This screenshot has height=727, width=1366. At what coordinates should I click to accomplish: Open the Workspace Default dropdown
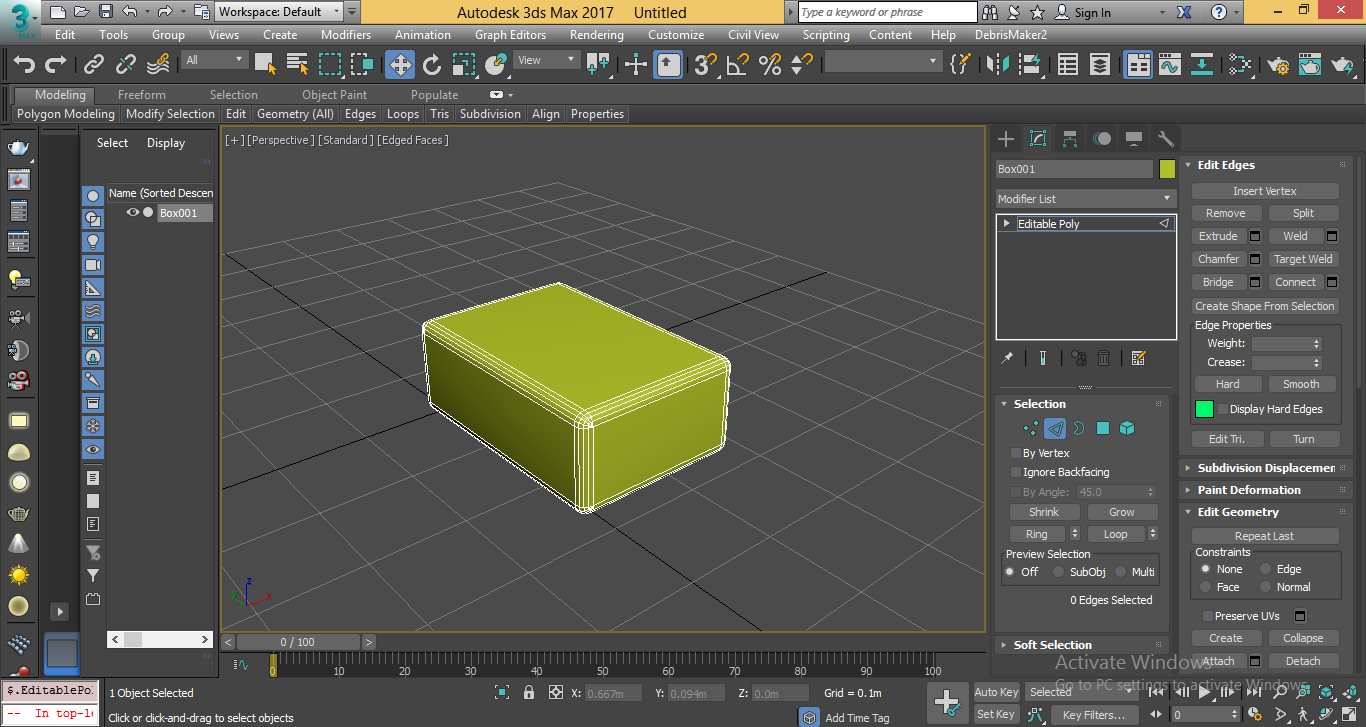tap(279, 12)
